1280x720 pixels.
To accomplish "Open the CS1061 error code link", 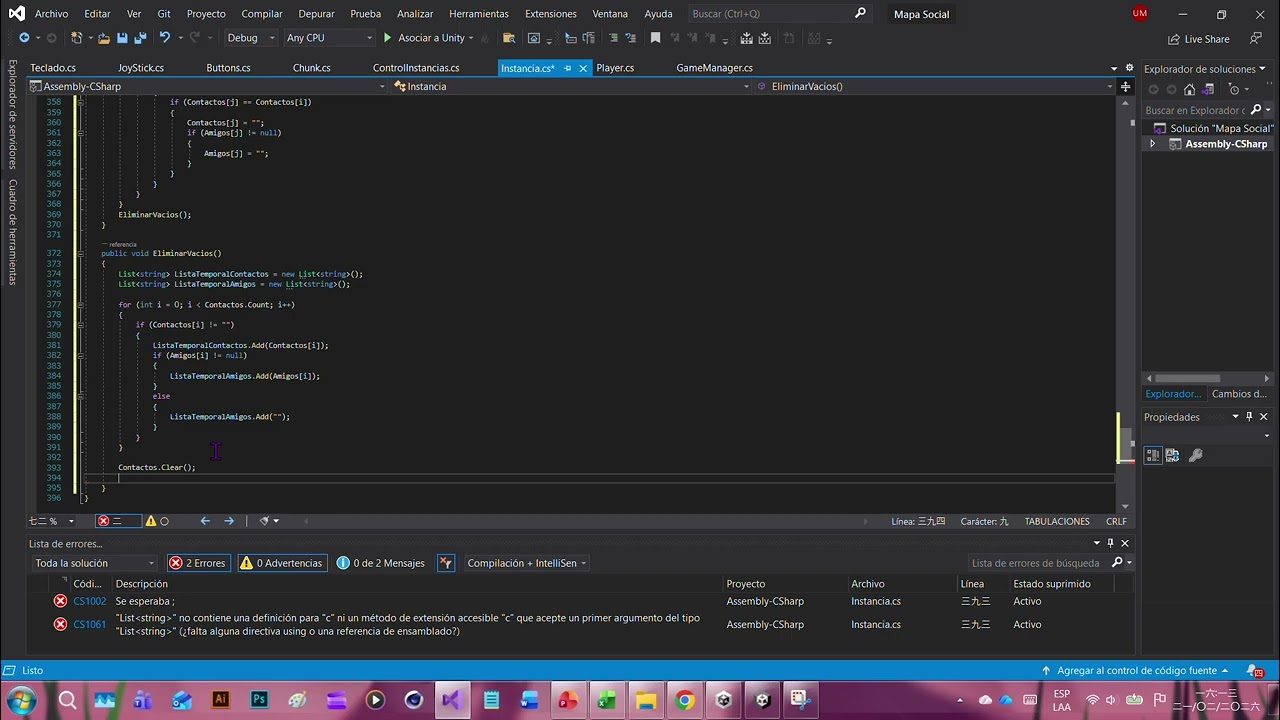I will tap(89, 624).
